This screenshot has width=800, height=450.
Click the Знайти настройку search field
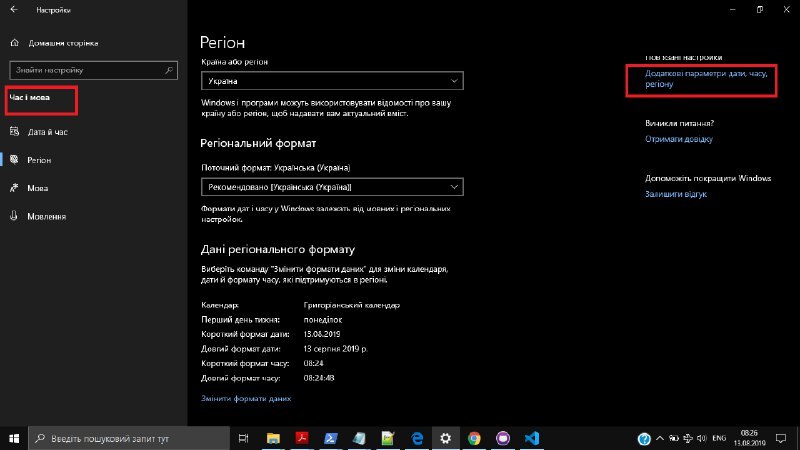pos(93,70)
